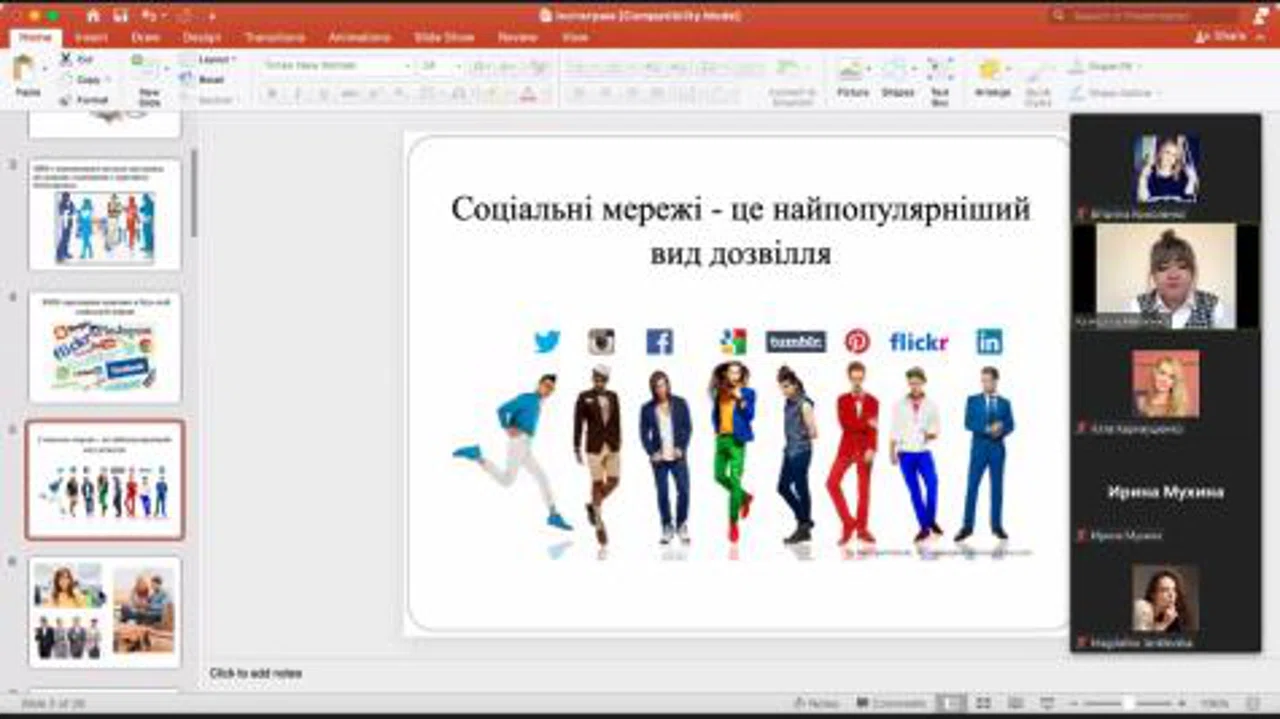Click the Share button
1280x719 pixels.
pos(1222,36)
